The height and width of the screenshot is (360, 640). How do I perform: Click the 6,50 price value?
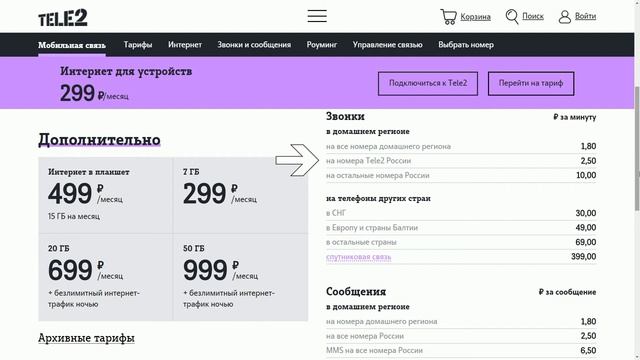pyautogui.click(x=588, y=351)
